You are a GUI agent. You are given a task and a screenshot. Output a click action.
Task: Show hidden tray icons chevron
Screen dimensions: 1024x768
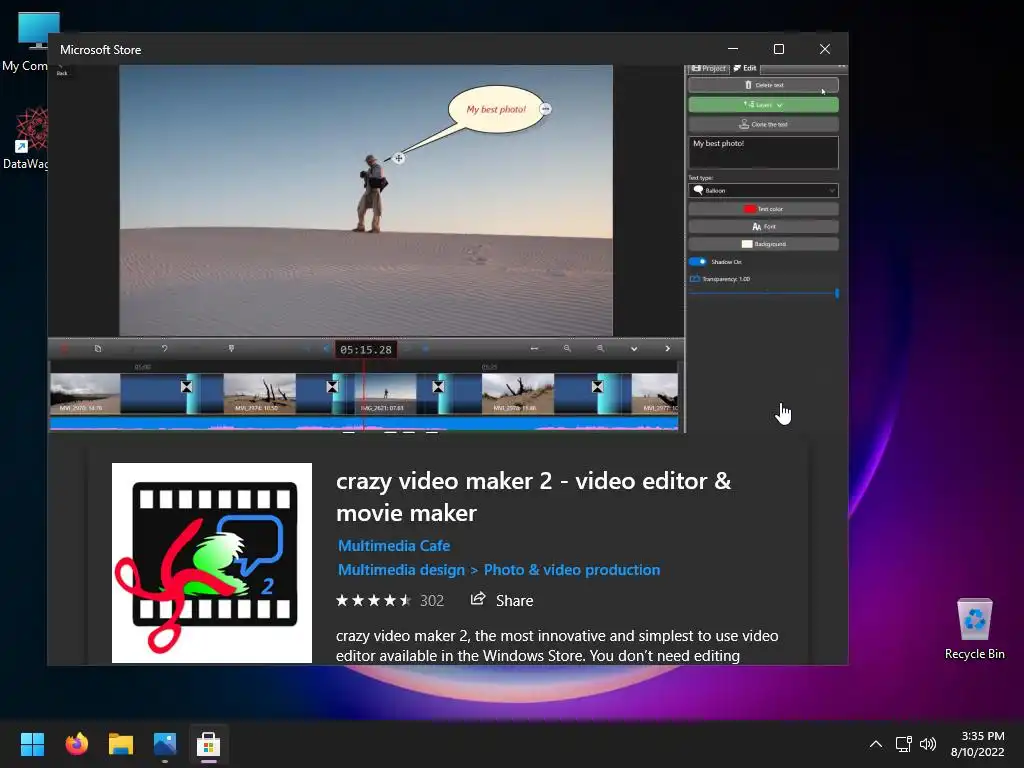(x=876, y=744)
